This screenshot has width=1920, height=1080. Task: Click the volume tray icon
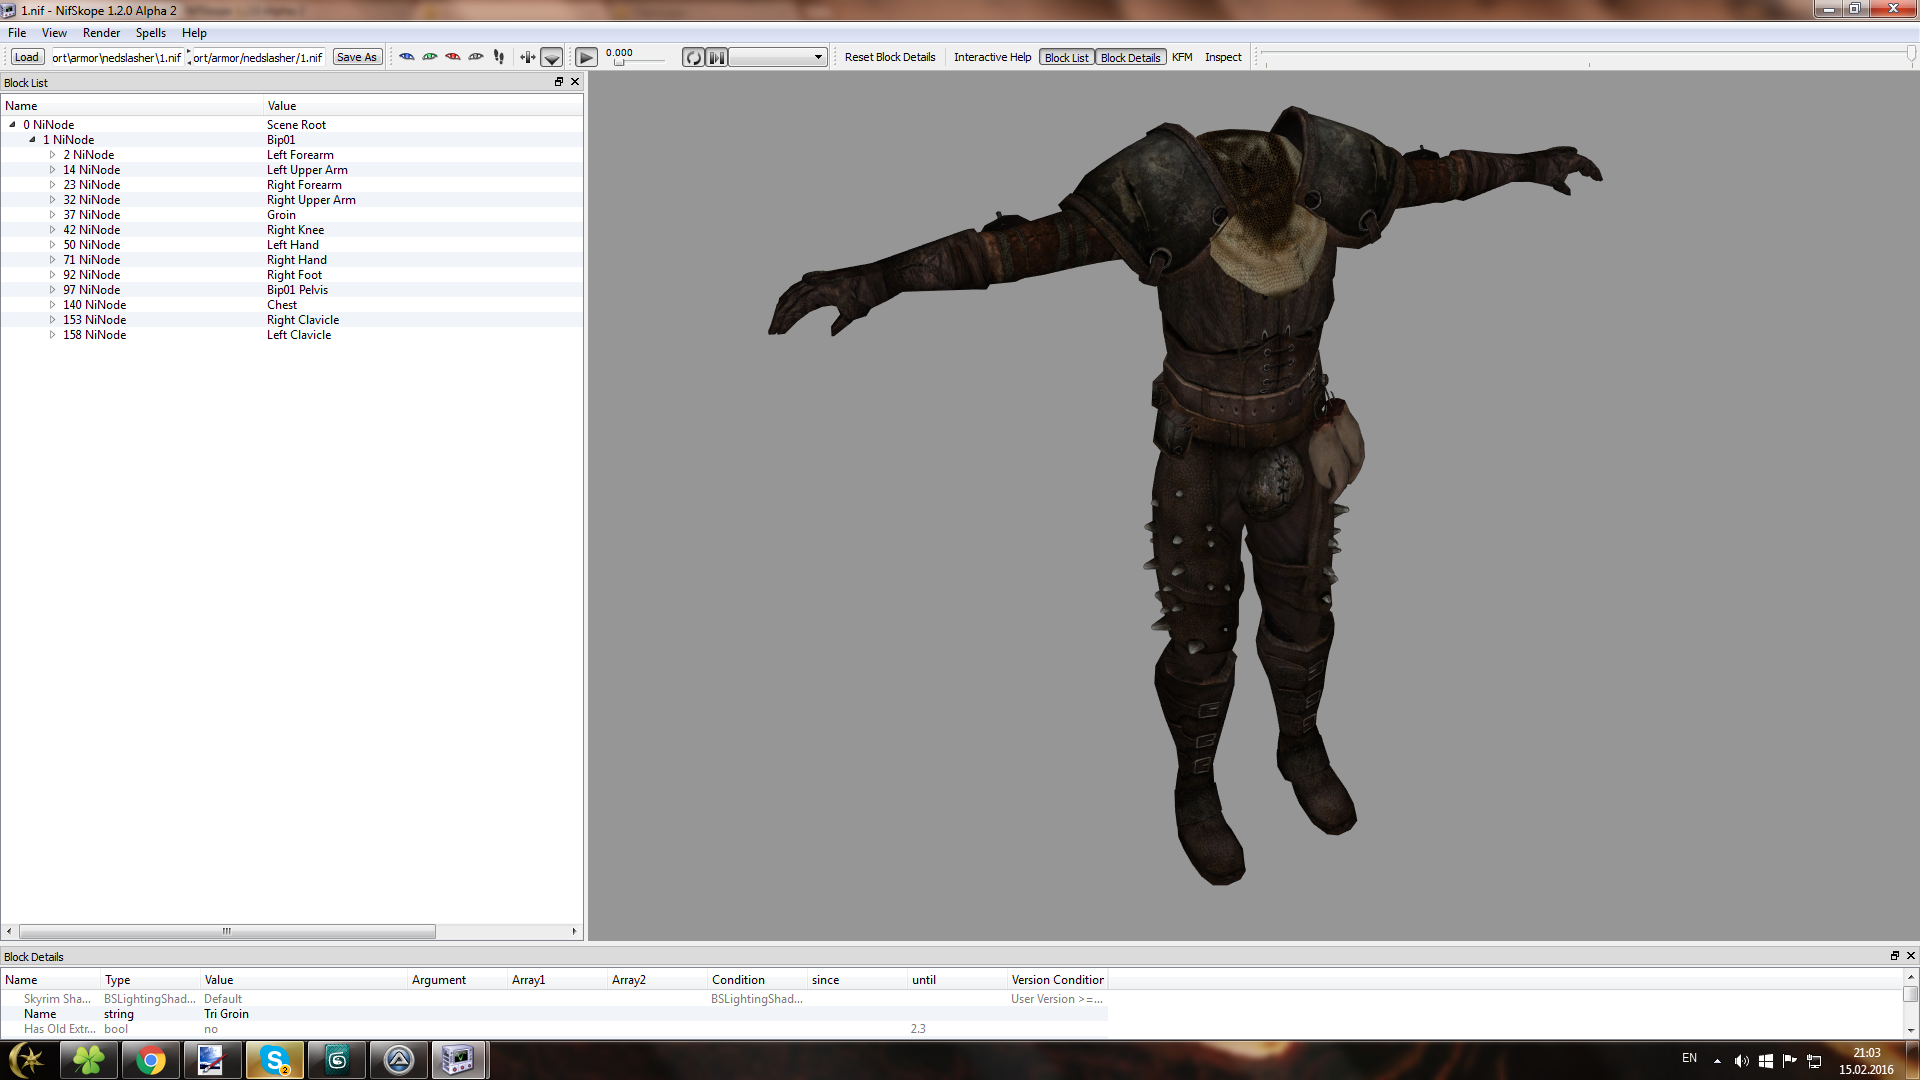point(1741,1061)
